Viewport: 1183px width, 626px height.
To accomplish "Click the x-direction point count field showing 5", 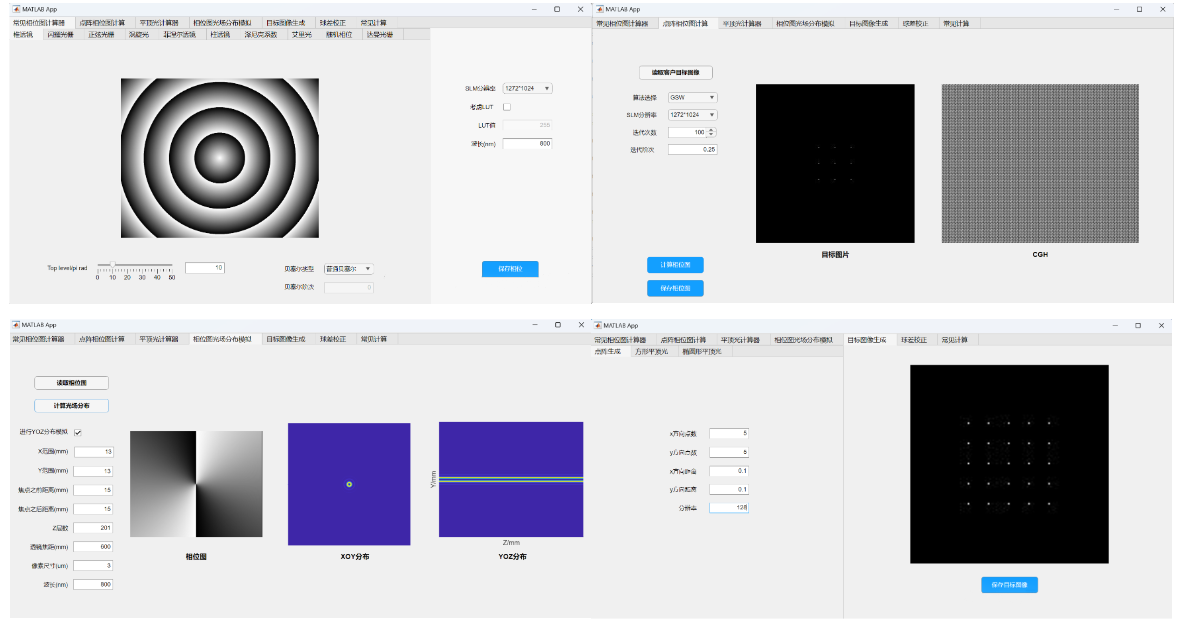I will click(729, 434).
